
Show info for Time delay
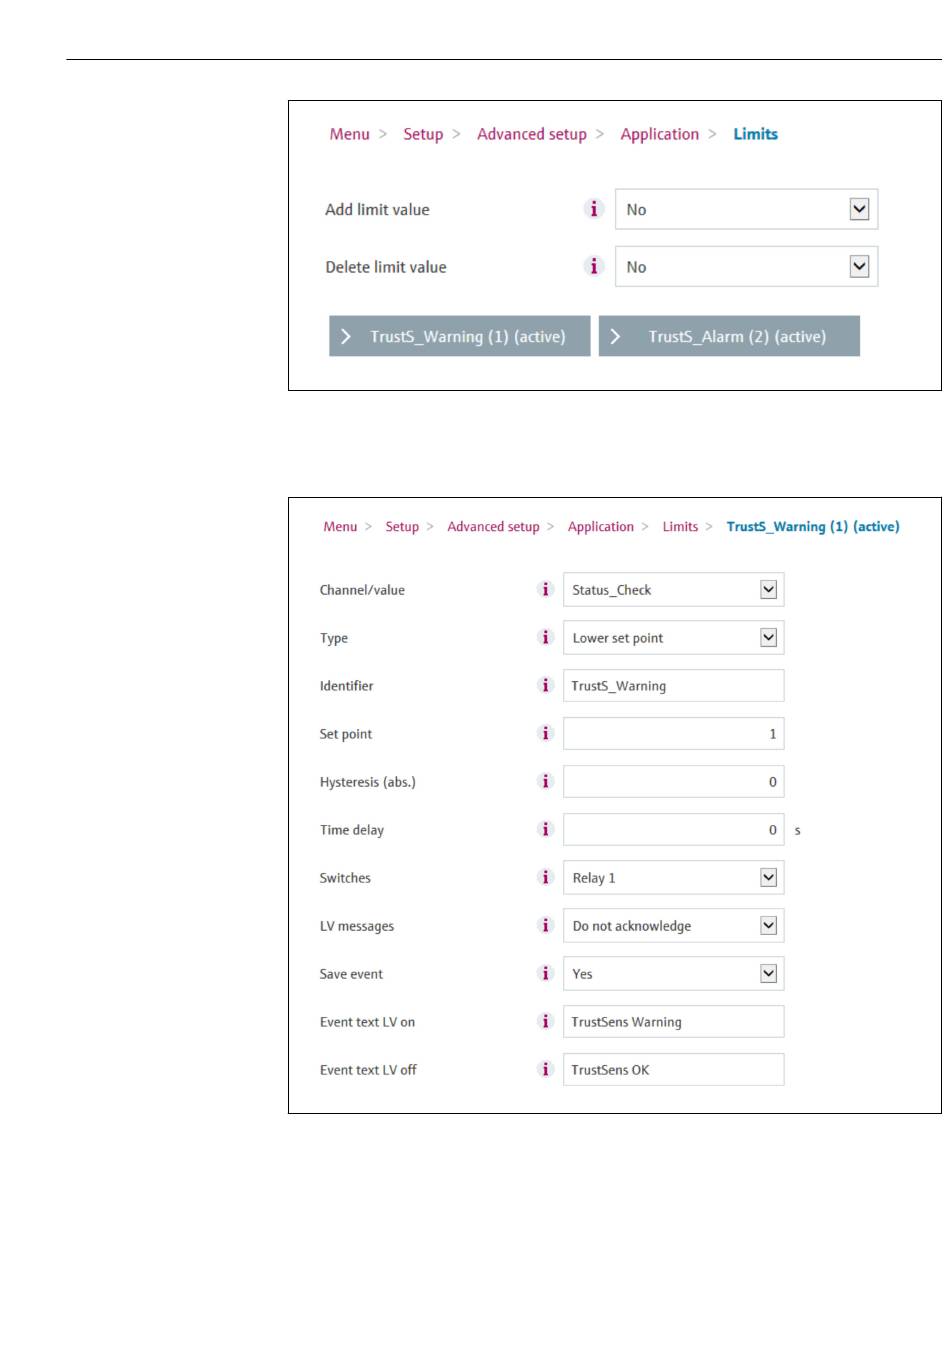545,829
